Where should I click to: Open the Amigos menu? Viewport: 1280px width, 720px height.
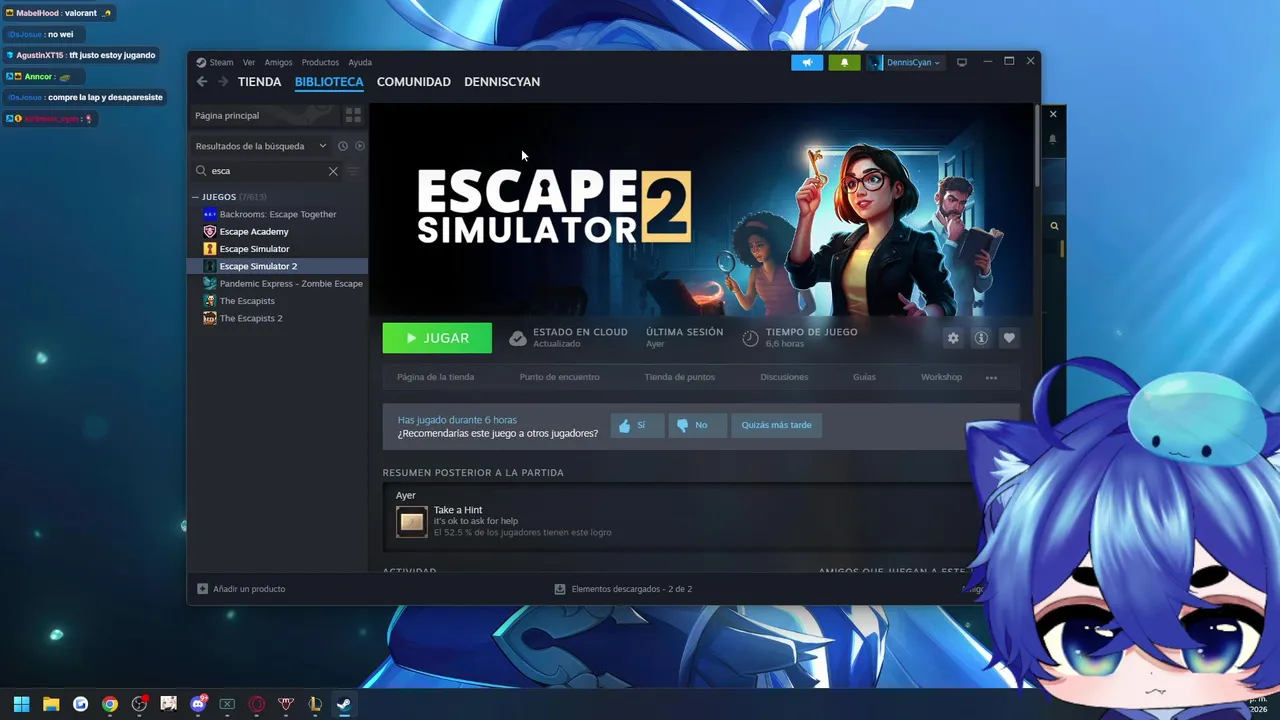click(278, 62)
